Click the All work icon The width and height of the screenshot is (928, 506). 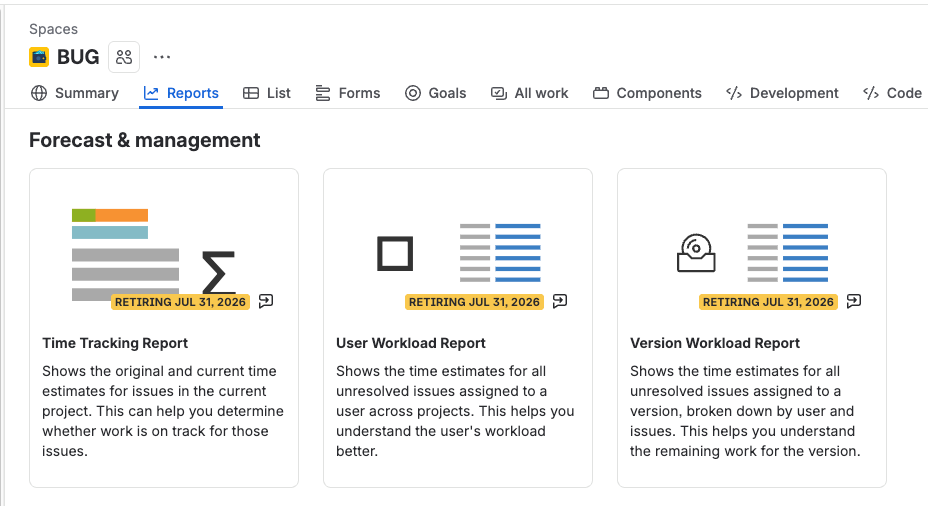coord(498,94)
